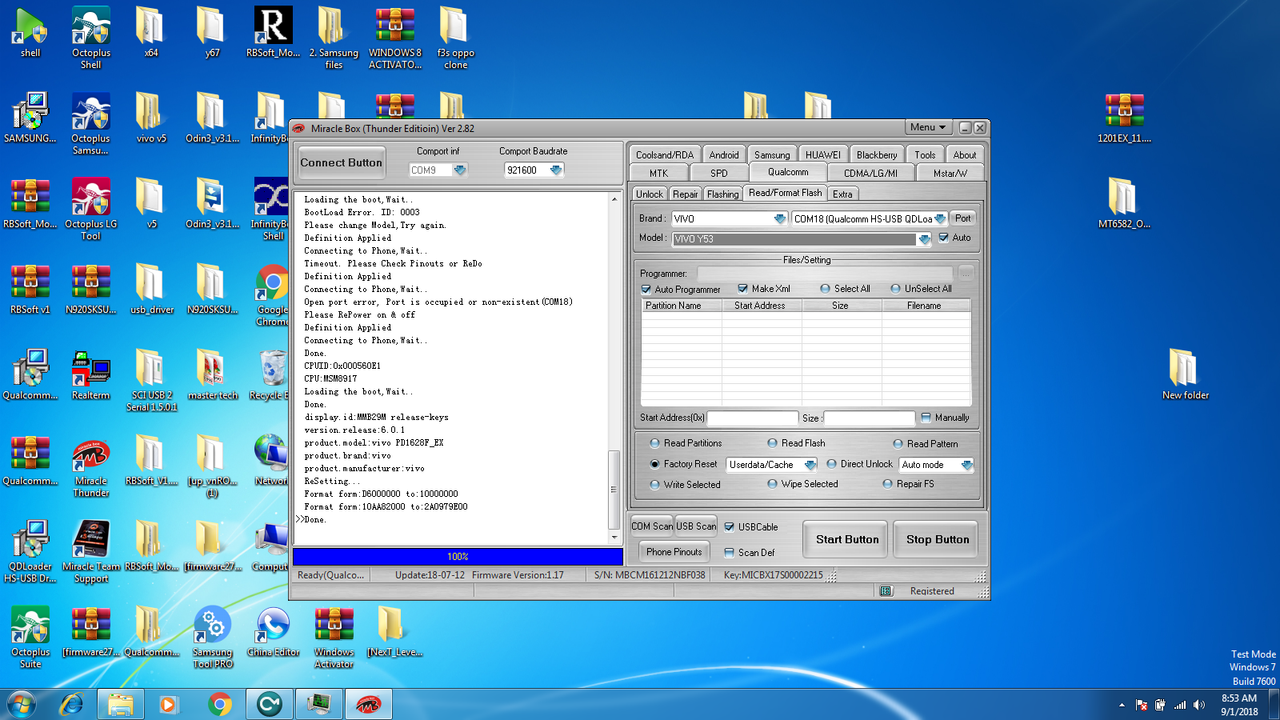Switch to the SPD tab

tap(719, 173)
